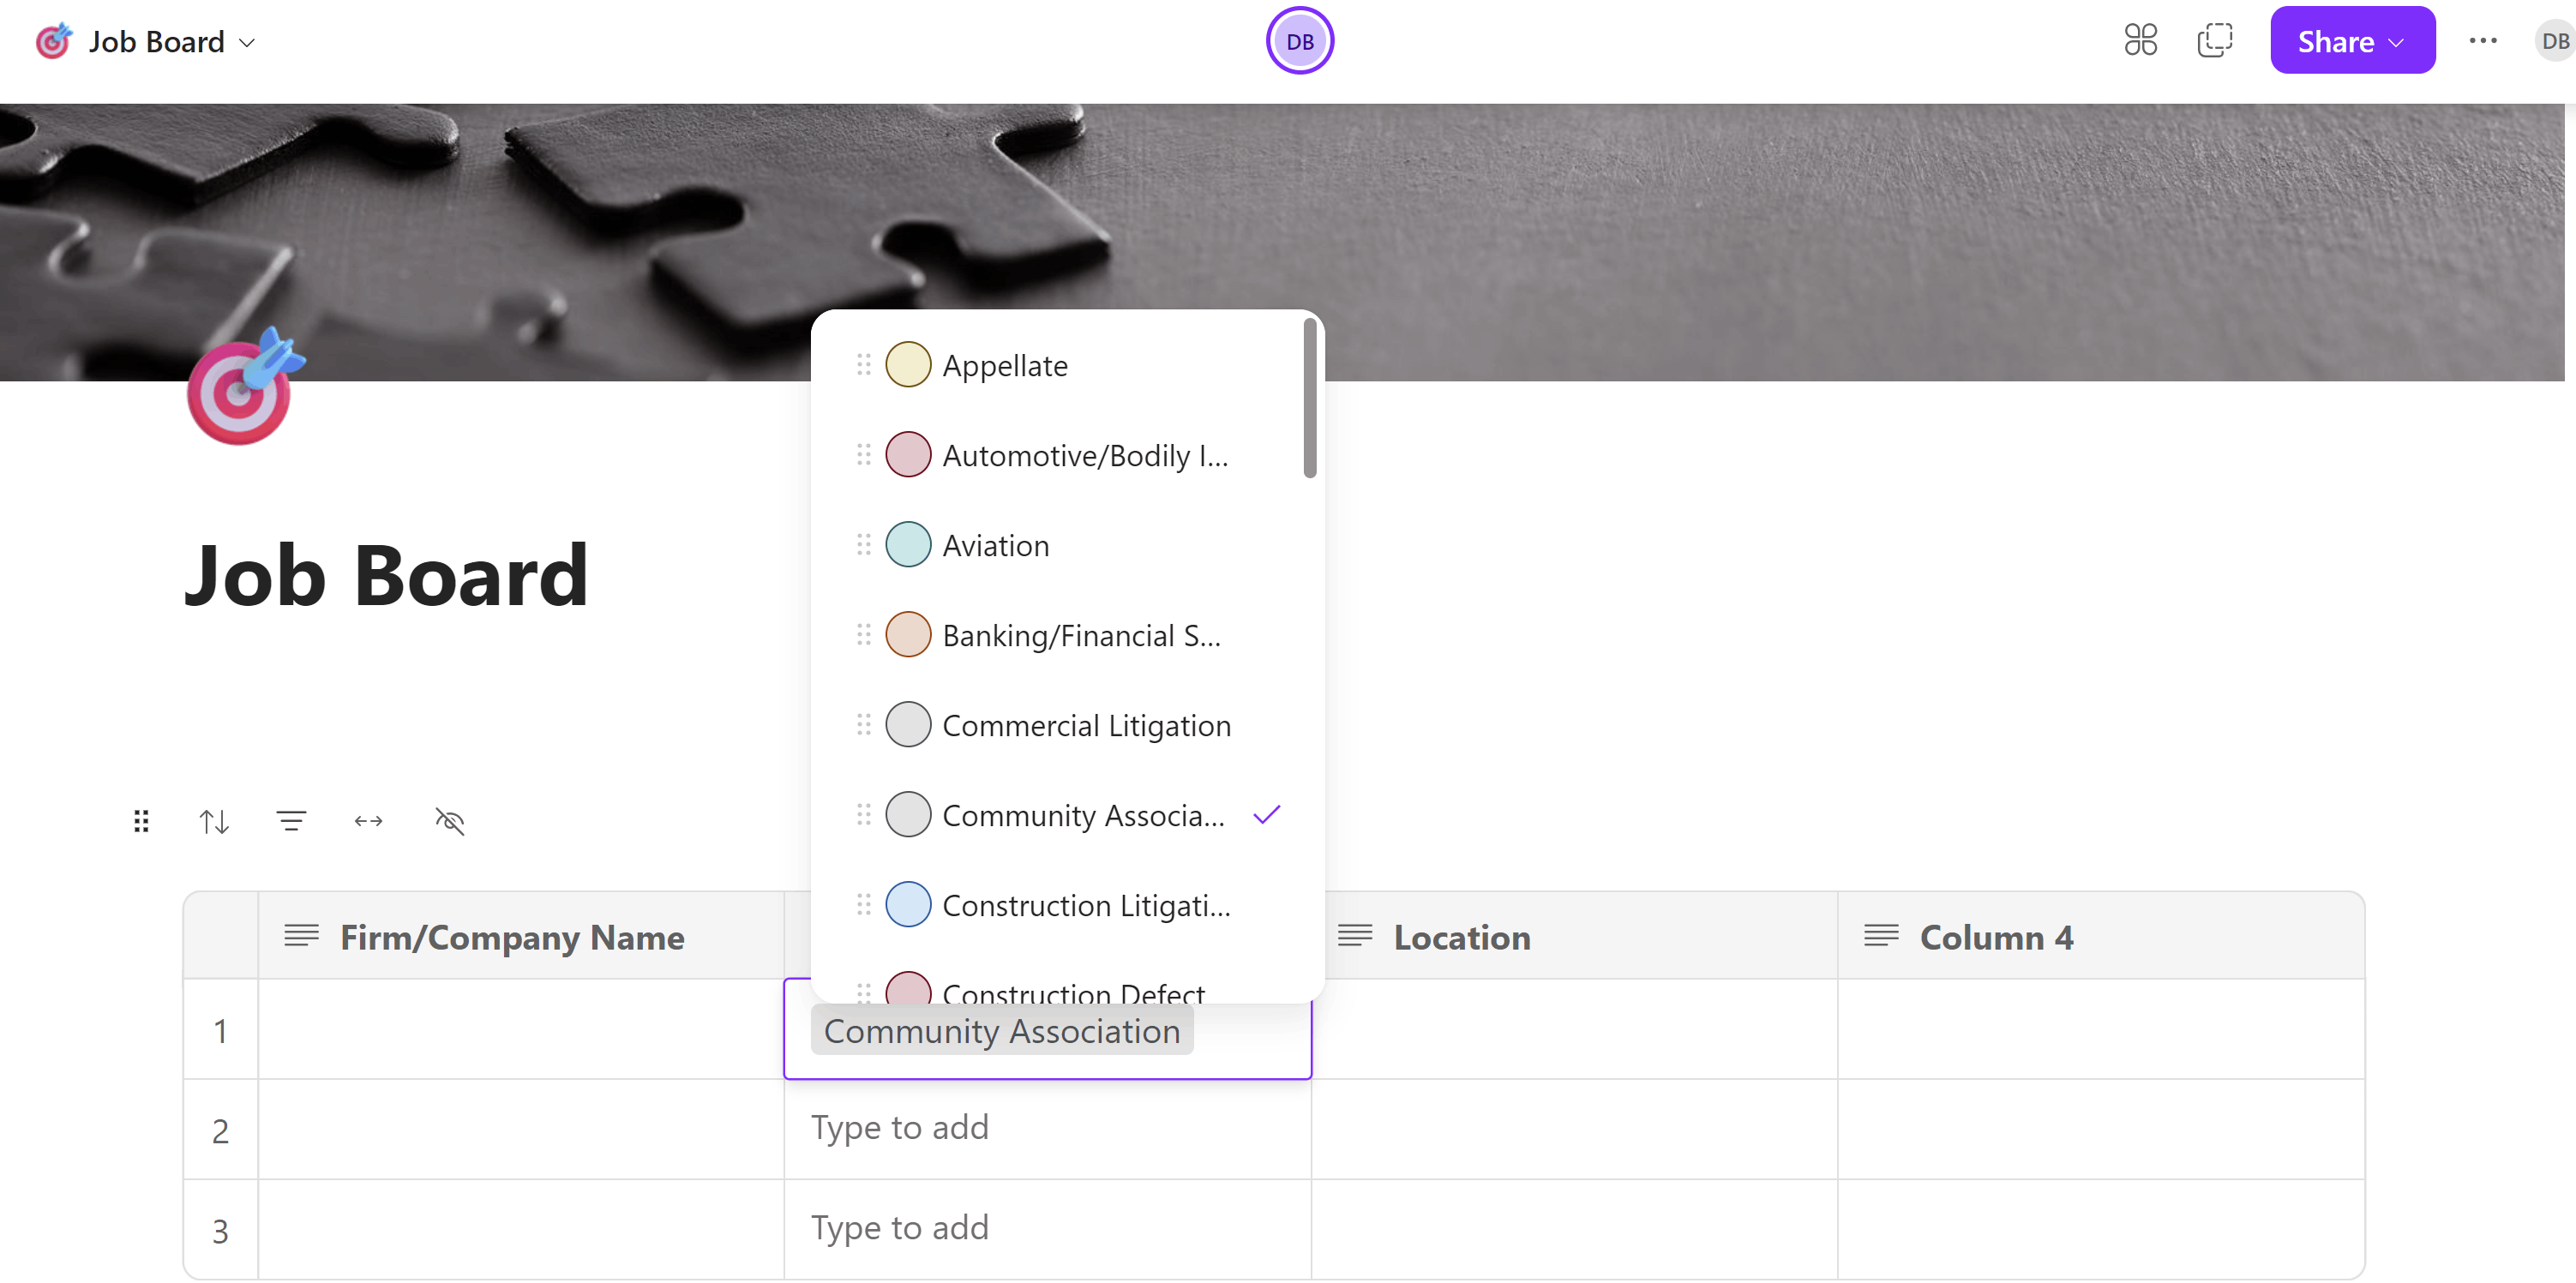Click the target emoji page icon

241,390
